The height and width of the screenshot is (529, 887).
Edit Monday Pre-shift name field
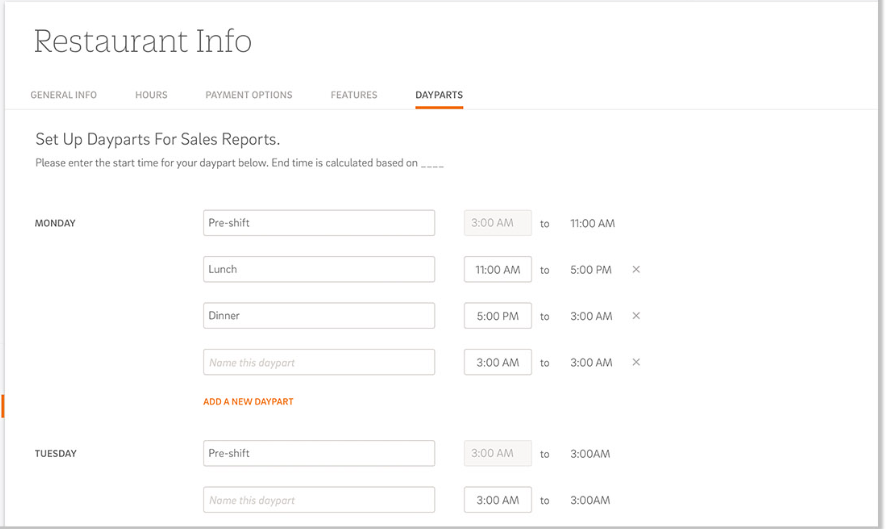[318, 223]
